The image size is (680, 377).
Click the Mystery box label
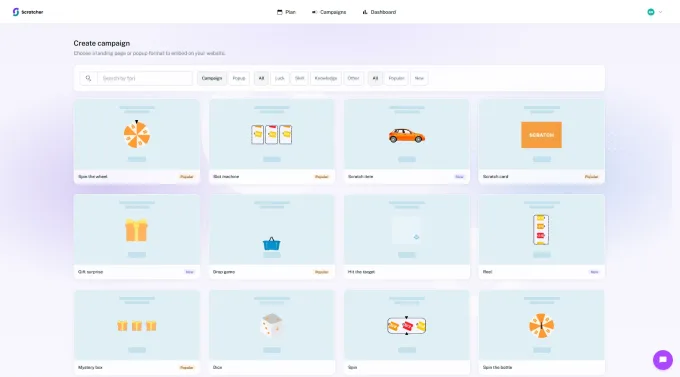(90, 367)
